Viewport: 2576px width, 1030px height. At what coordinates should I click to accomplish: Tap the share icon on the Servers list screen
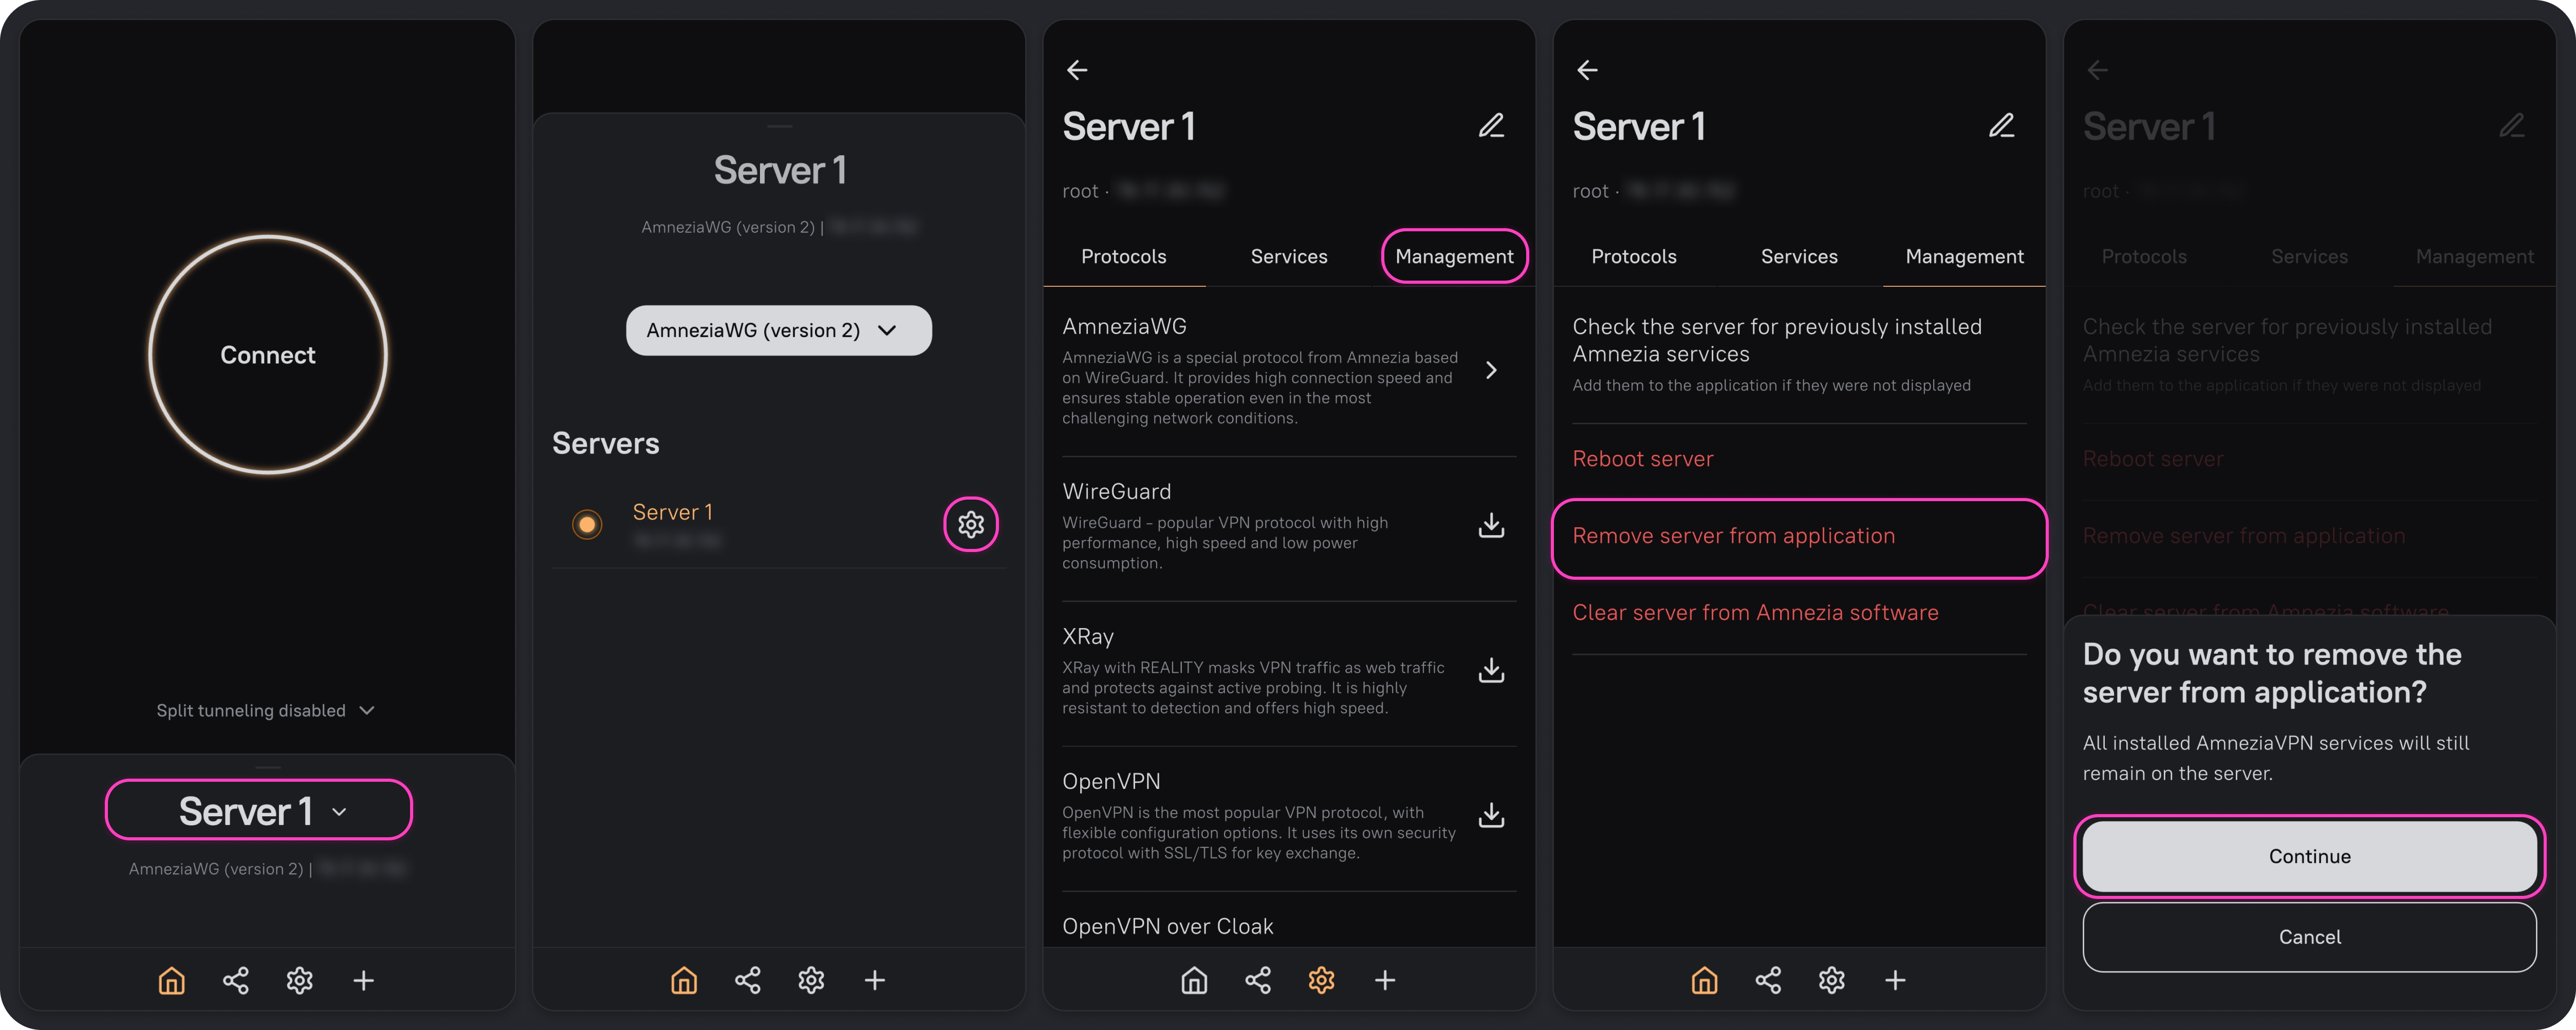tap(748, 980)
